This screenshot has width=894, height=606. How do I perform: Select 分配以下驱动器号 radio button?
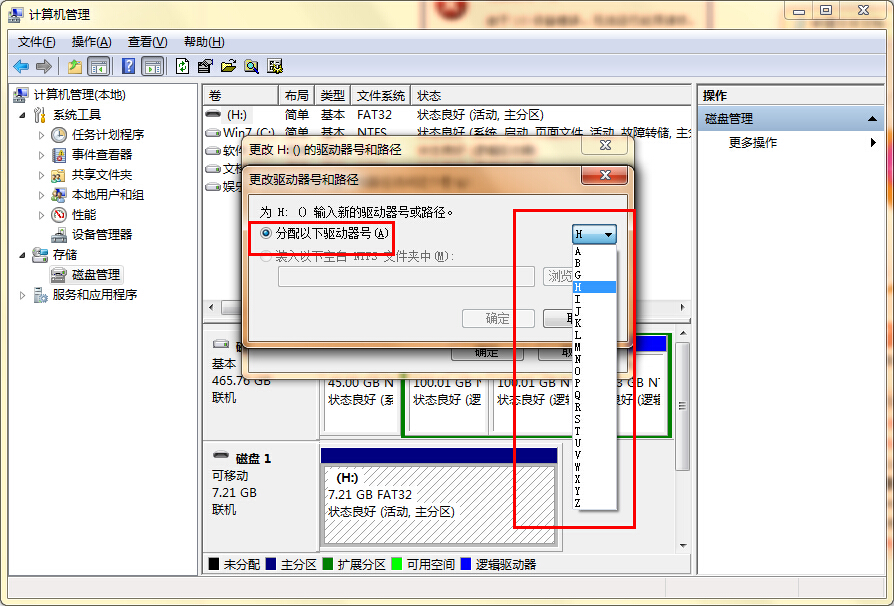(x=266, y=233)
